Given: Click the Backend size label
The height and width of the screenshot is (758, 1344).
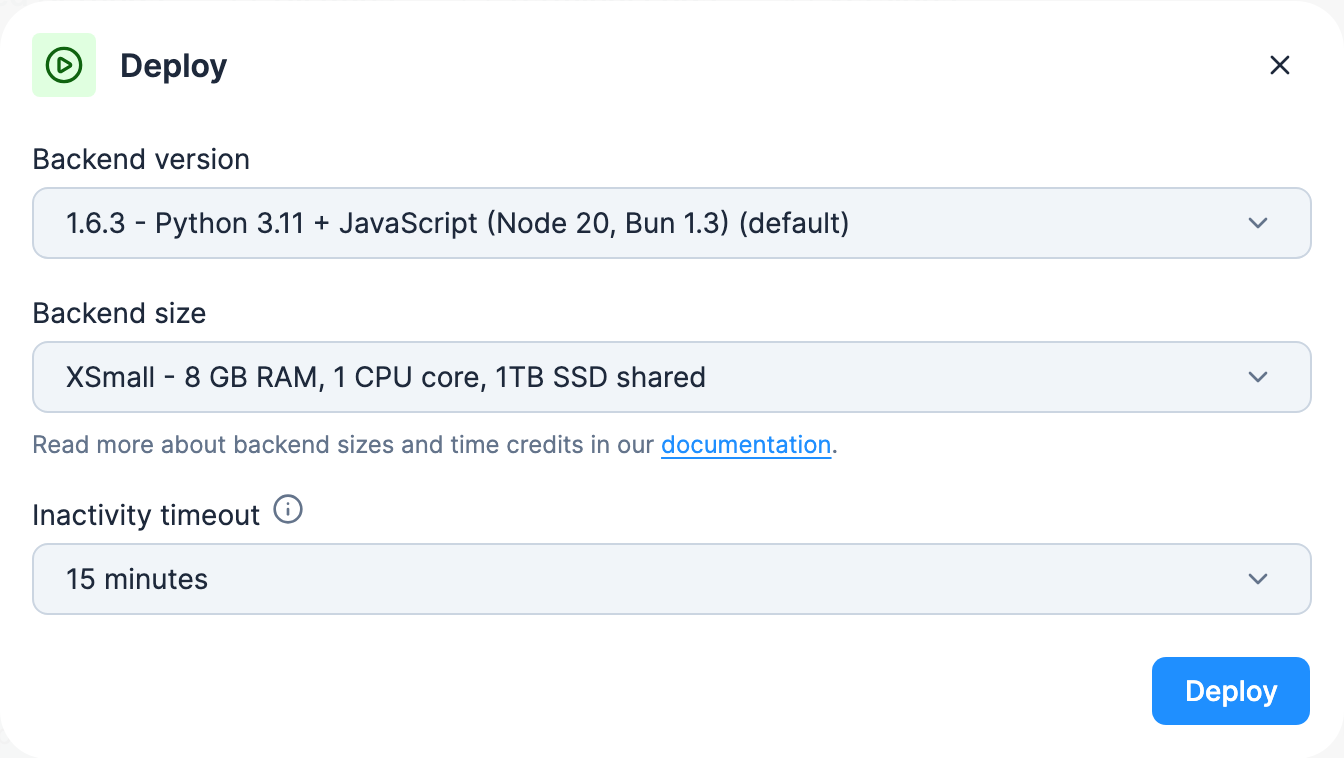Looking at the screenshot, I should (119, 313).
